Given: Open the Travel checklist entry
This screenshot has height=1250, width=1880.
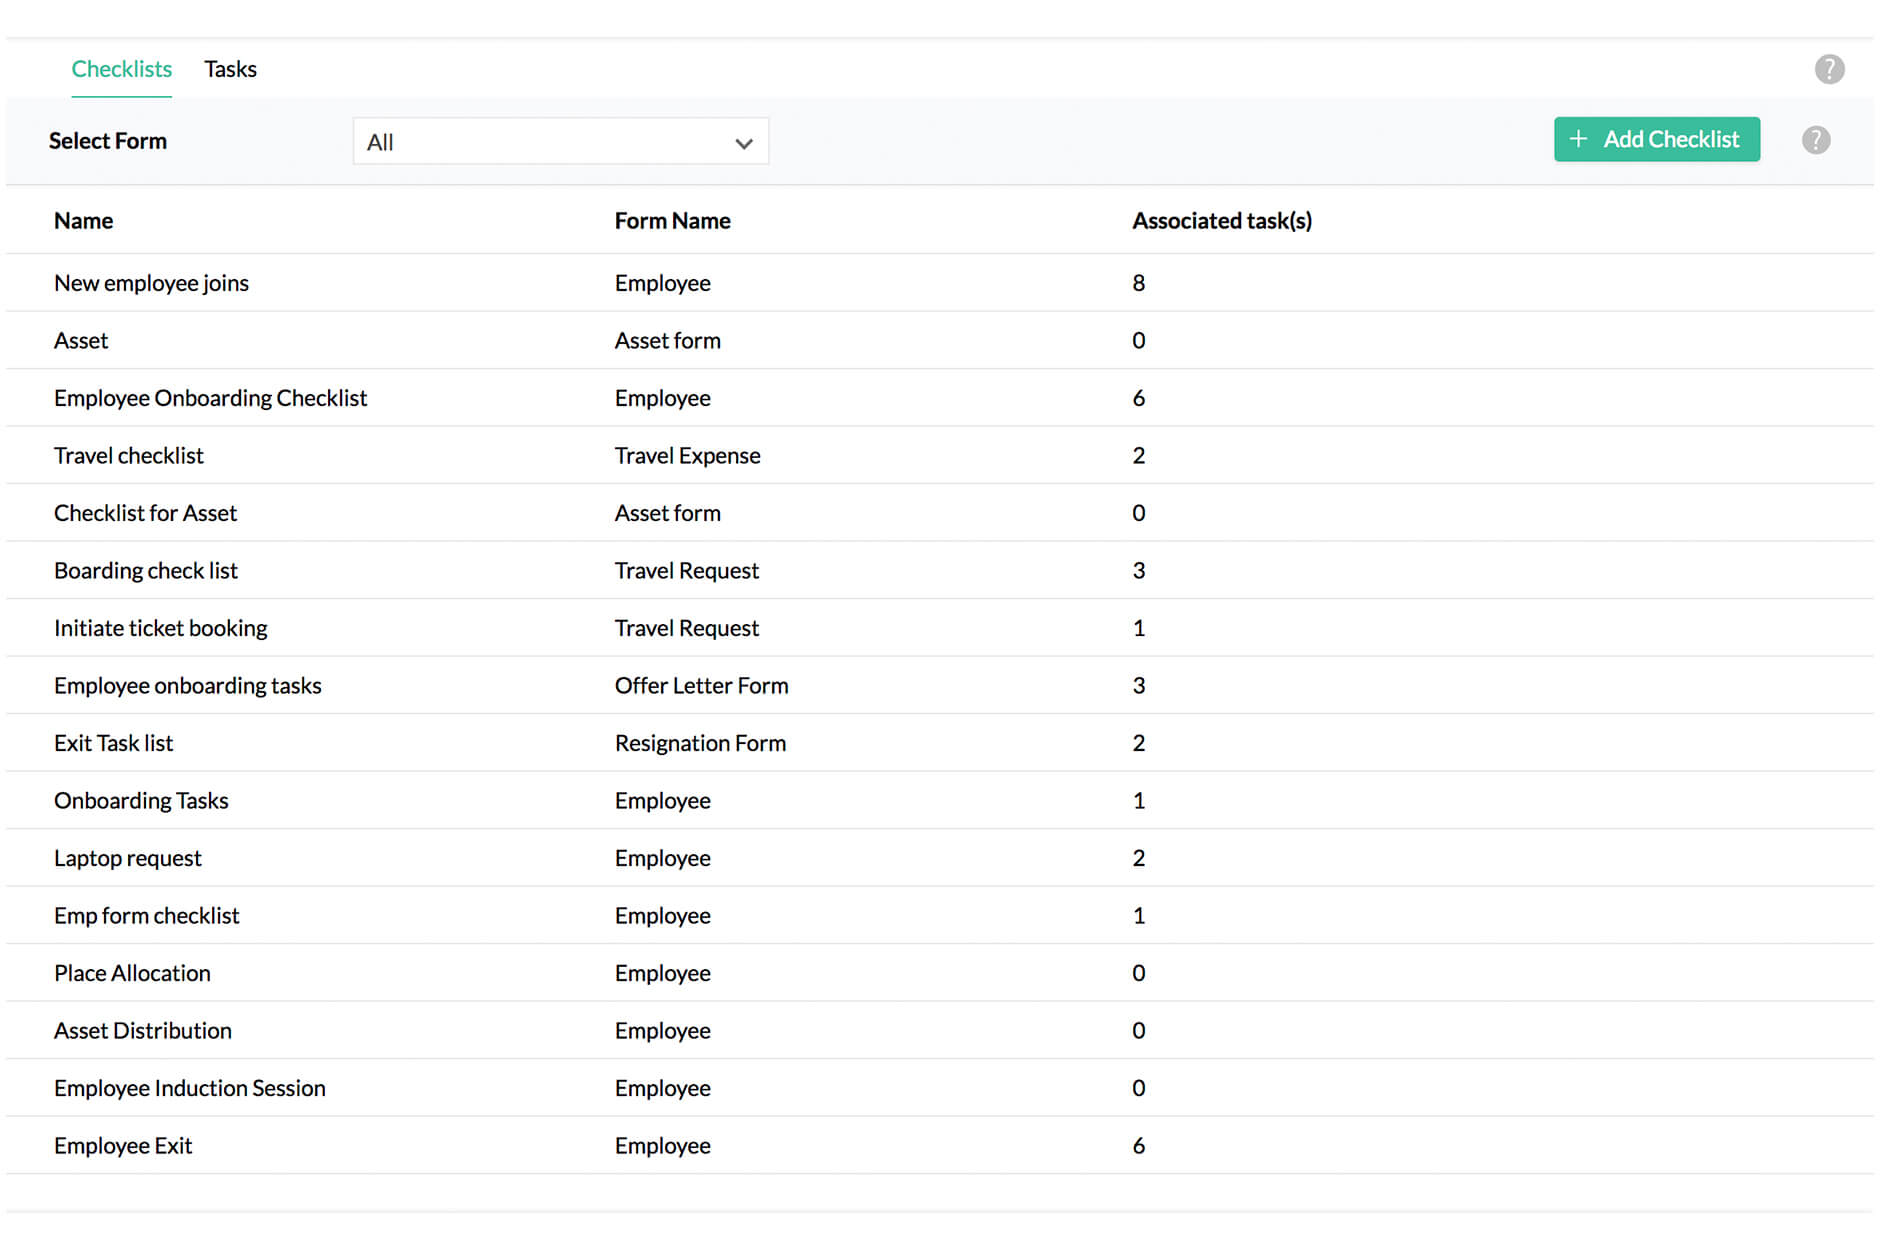Looking at the screenshot, I should (x=128, y=455).
